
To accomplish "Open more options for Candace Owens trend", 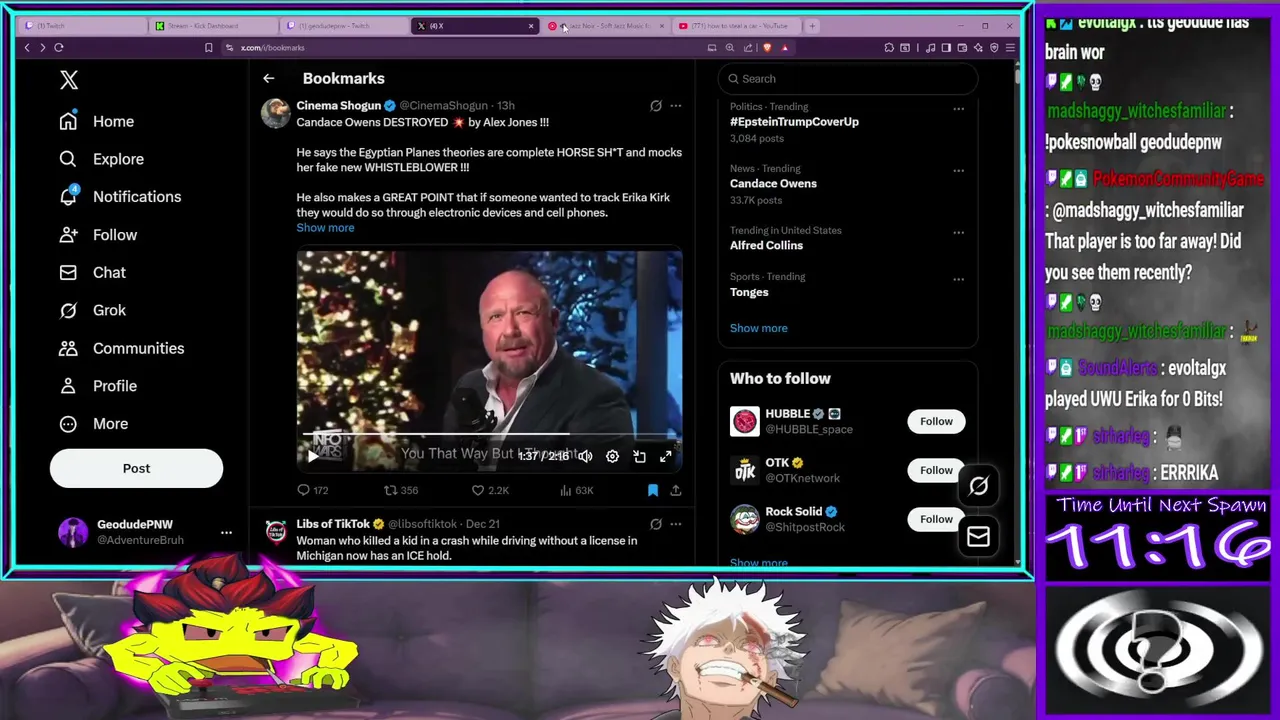I will click(x=958, y=171).
